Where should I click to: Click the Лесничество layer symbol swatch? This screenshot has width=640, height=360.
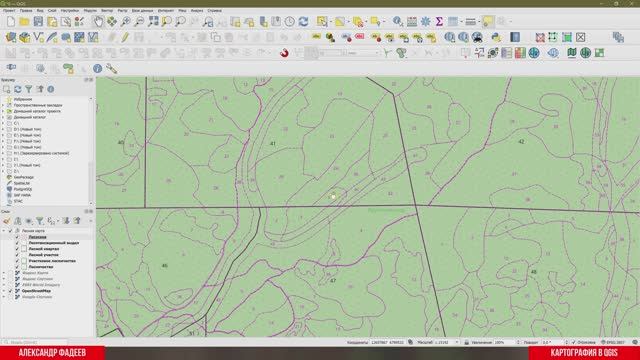pos(24,267)
